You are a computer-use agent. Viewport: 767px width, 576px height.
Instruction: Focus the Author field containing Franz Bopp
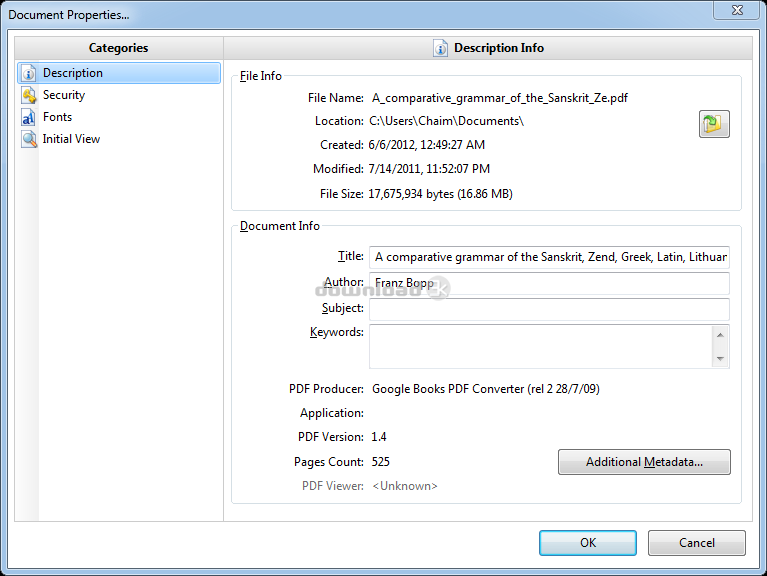(548, 283)
